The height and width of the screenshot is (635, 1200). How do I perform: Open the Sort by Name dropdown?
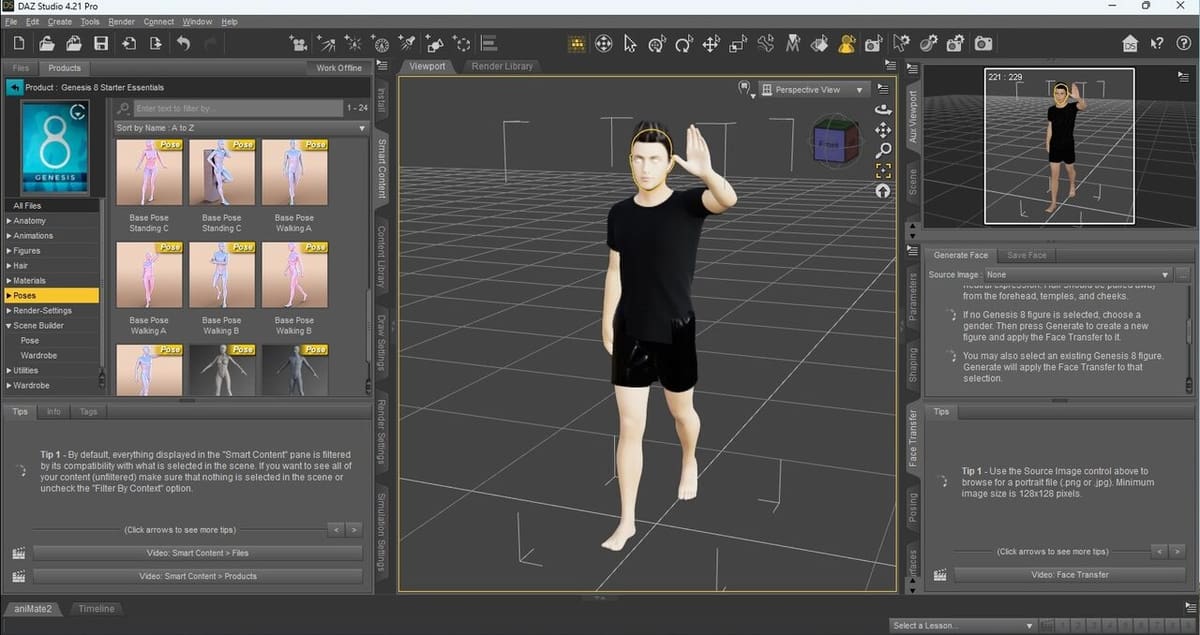(241, 128)
